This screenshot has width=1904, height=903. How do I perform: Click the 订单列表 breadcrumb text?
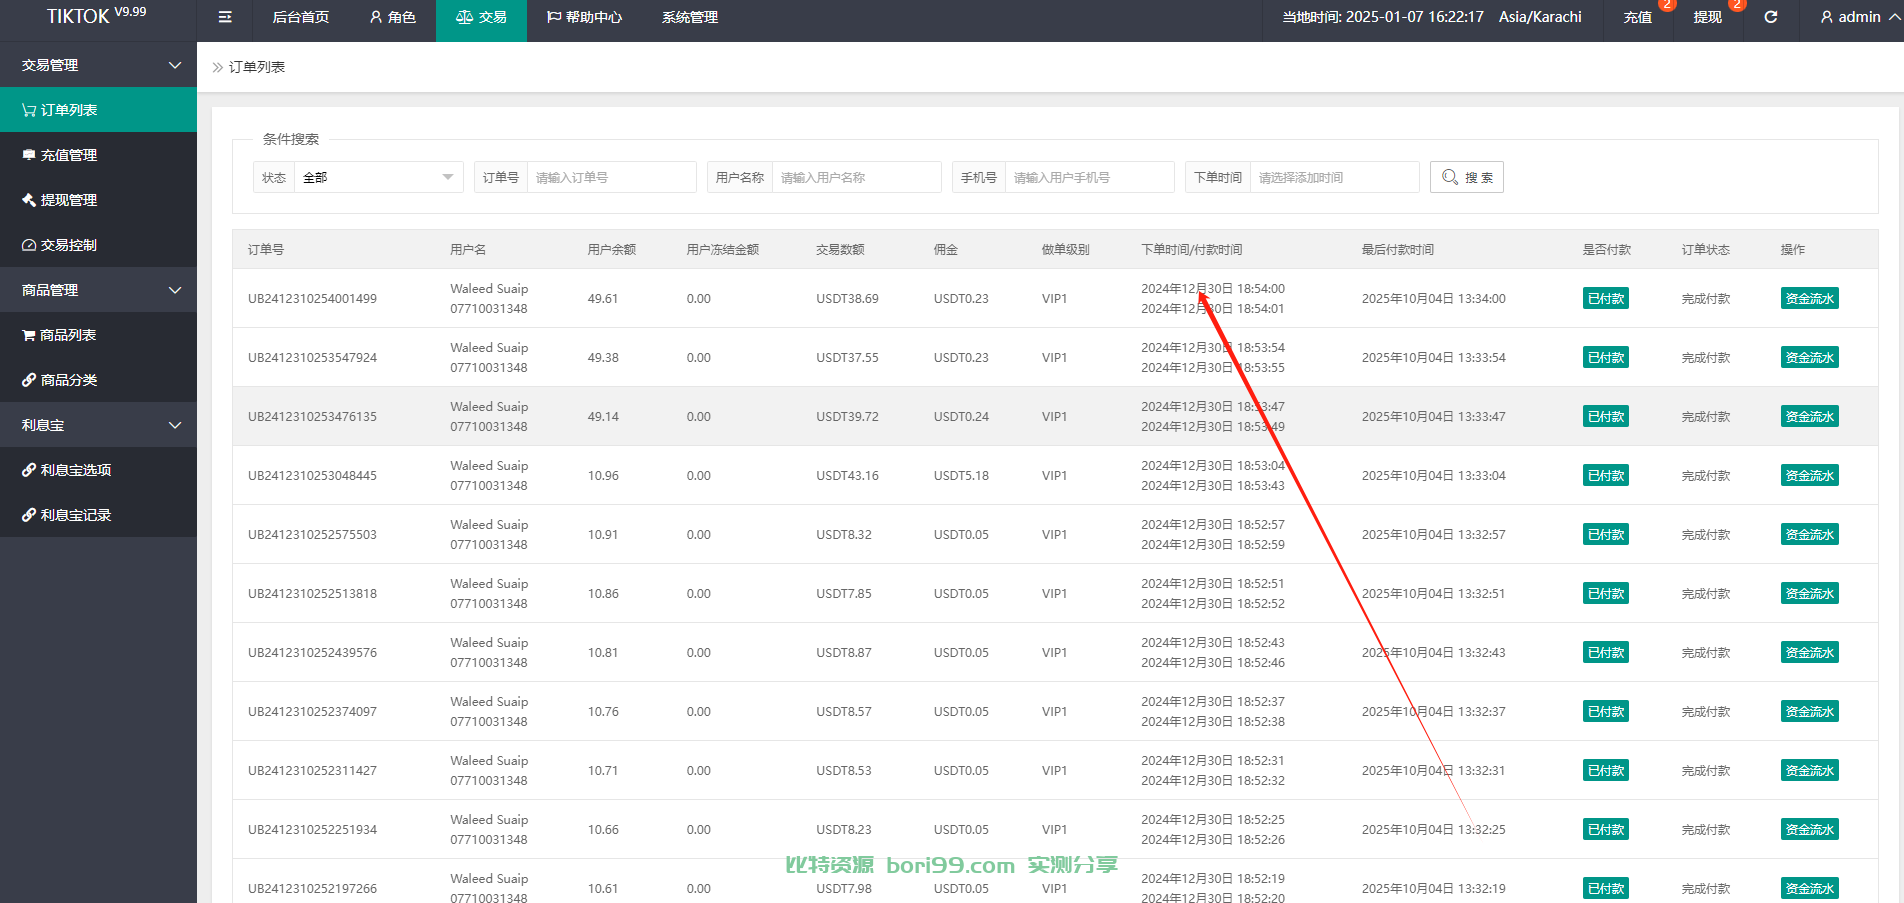coord(257,67)
